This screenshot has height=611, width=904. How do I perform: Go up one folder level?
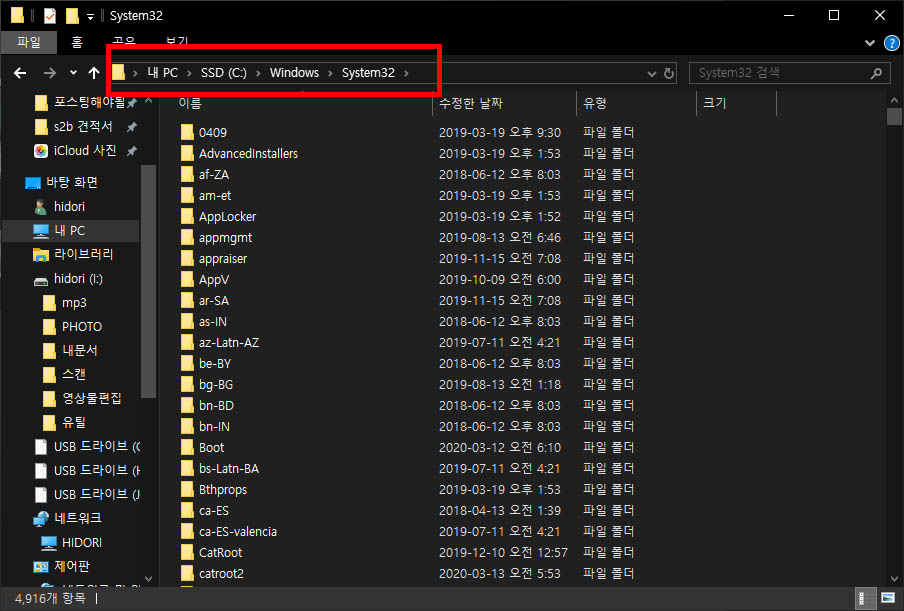click(x=94, y=73)
